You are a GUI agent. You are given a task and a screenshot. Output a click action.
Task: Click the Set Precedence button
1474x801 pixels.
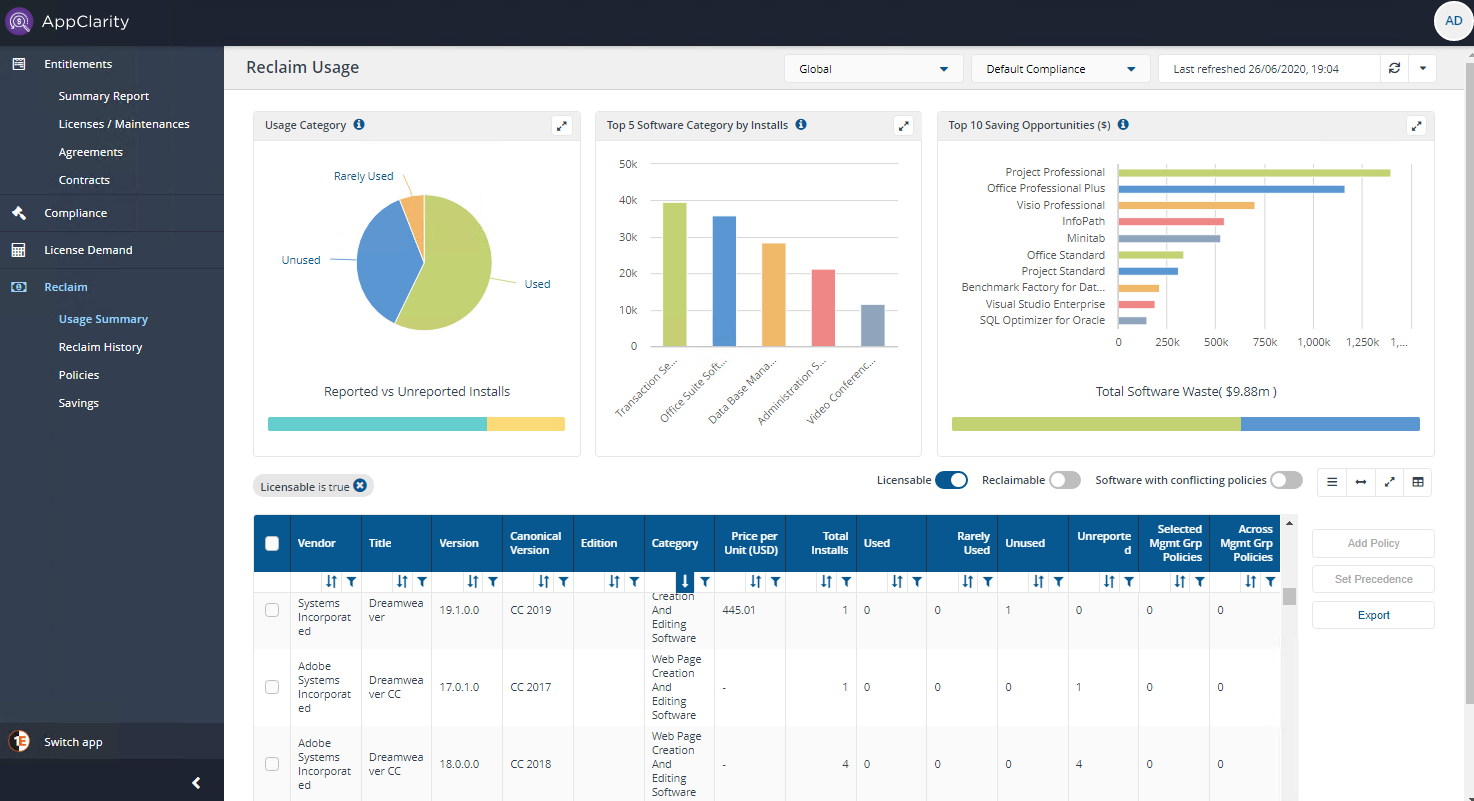1373,579
